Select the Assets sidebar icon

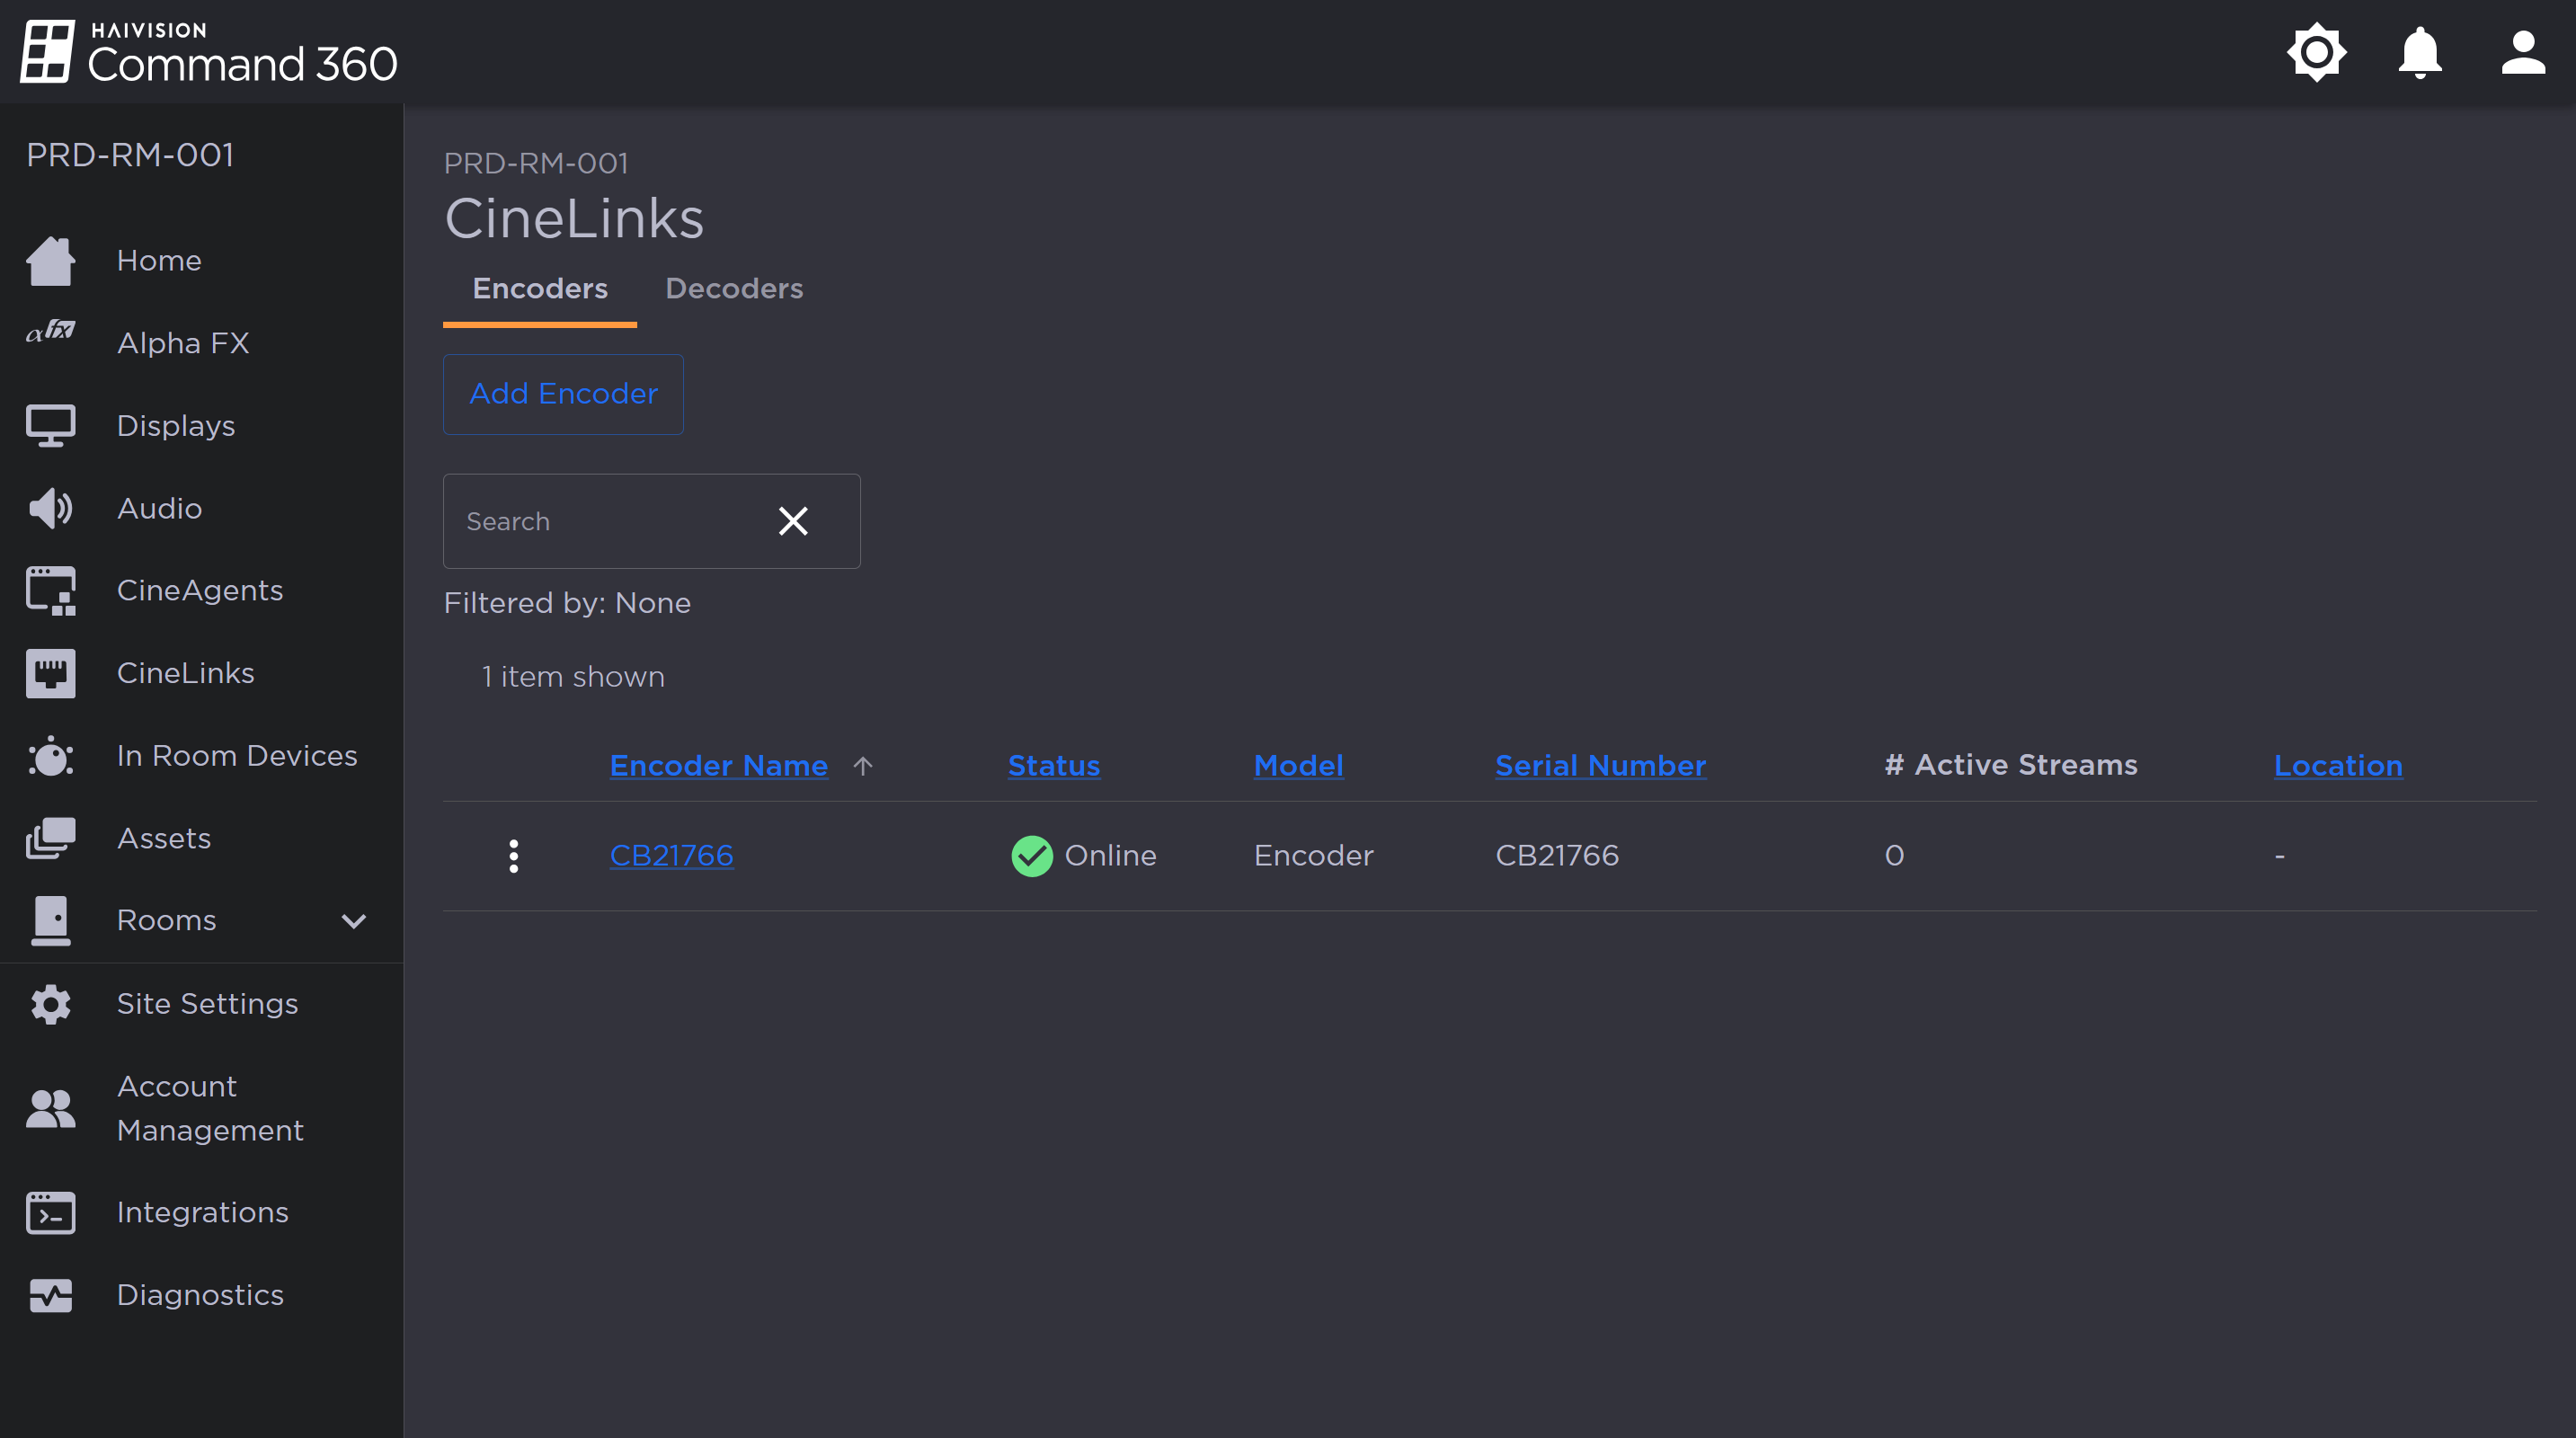point(49,838)
